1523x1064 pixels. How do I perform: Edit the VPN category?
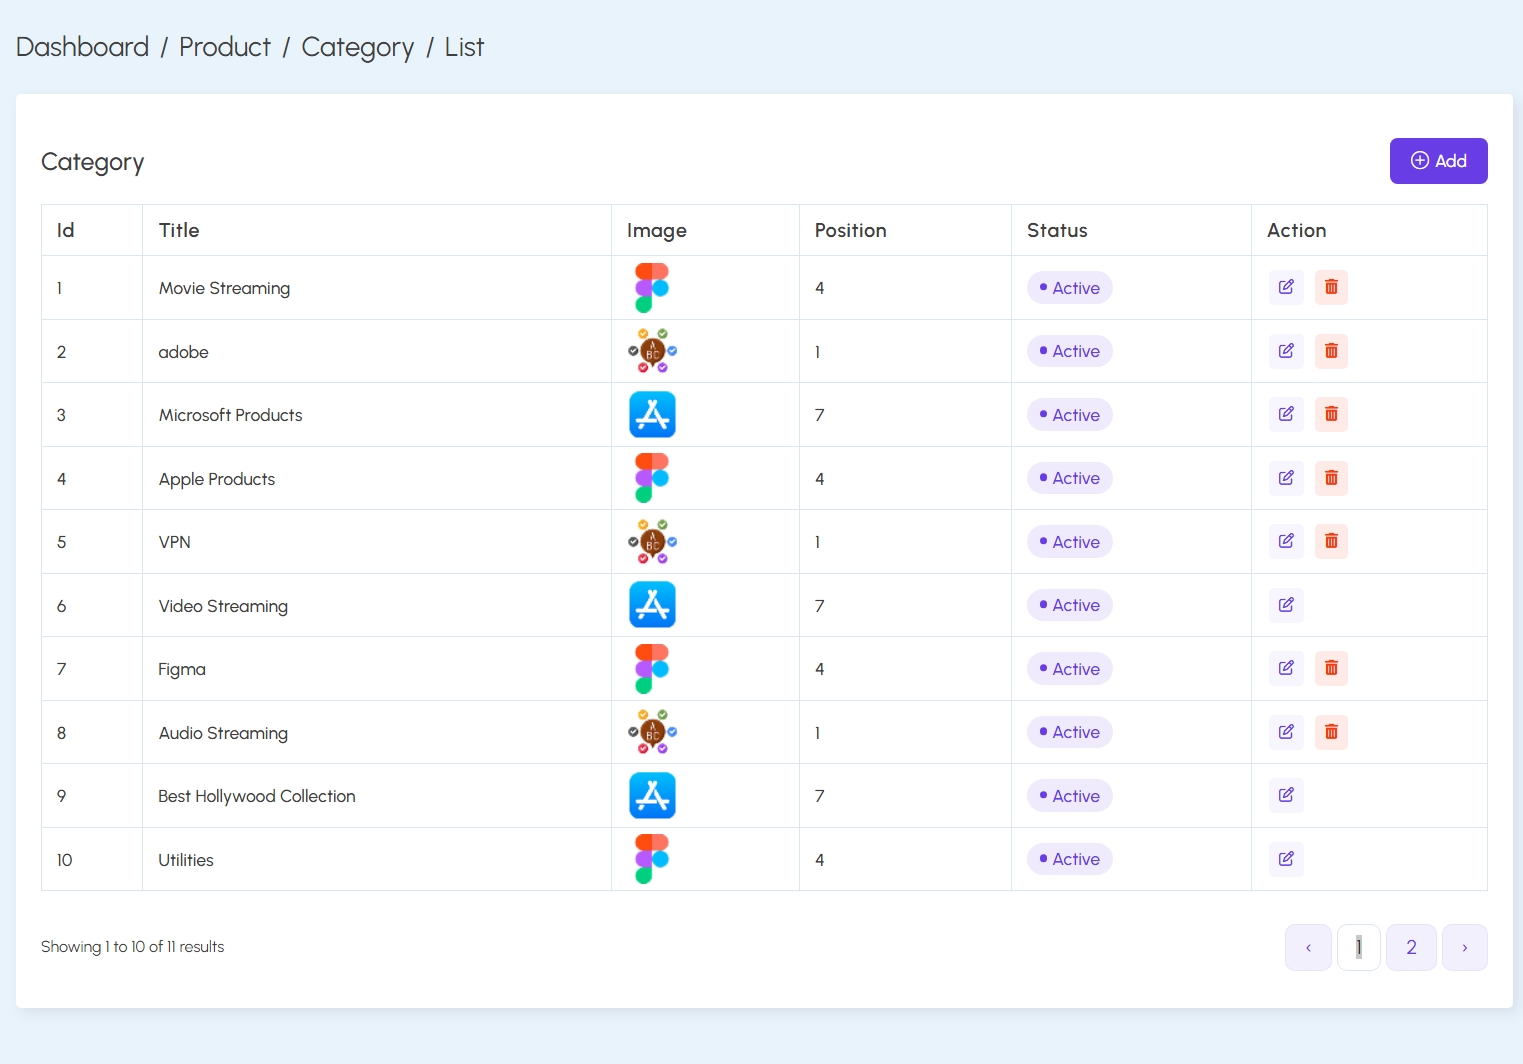tap(1286, 541)
